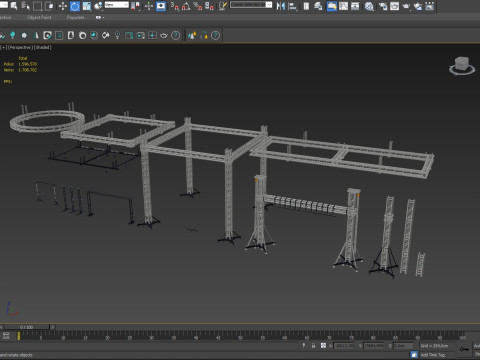Click the Select and Manipulate icon
The width and height of the screenshot is (480, 360).
pyautogui.click(x=149, y=6)
